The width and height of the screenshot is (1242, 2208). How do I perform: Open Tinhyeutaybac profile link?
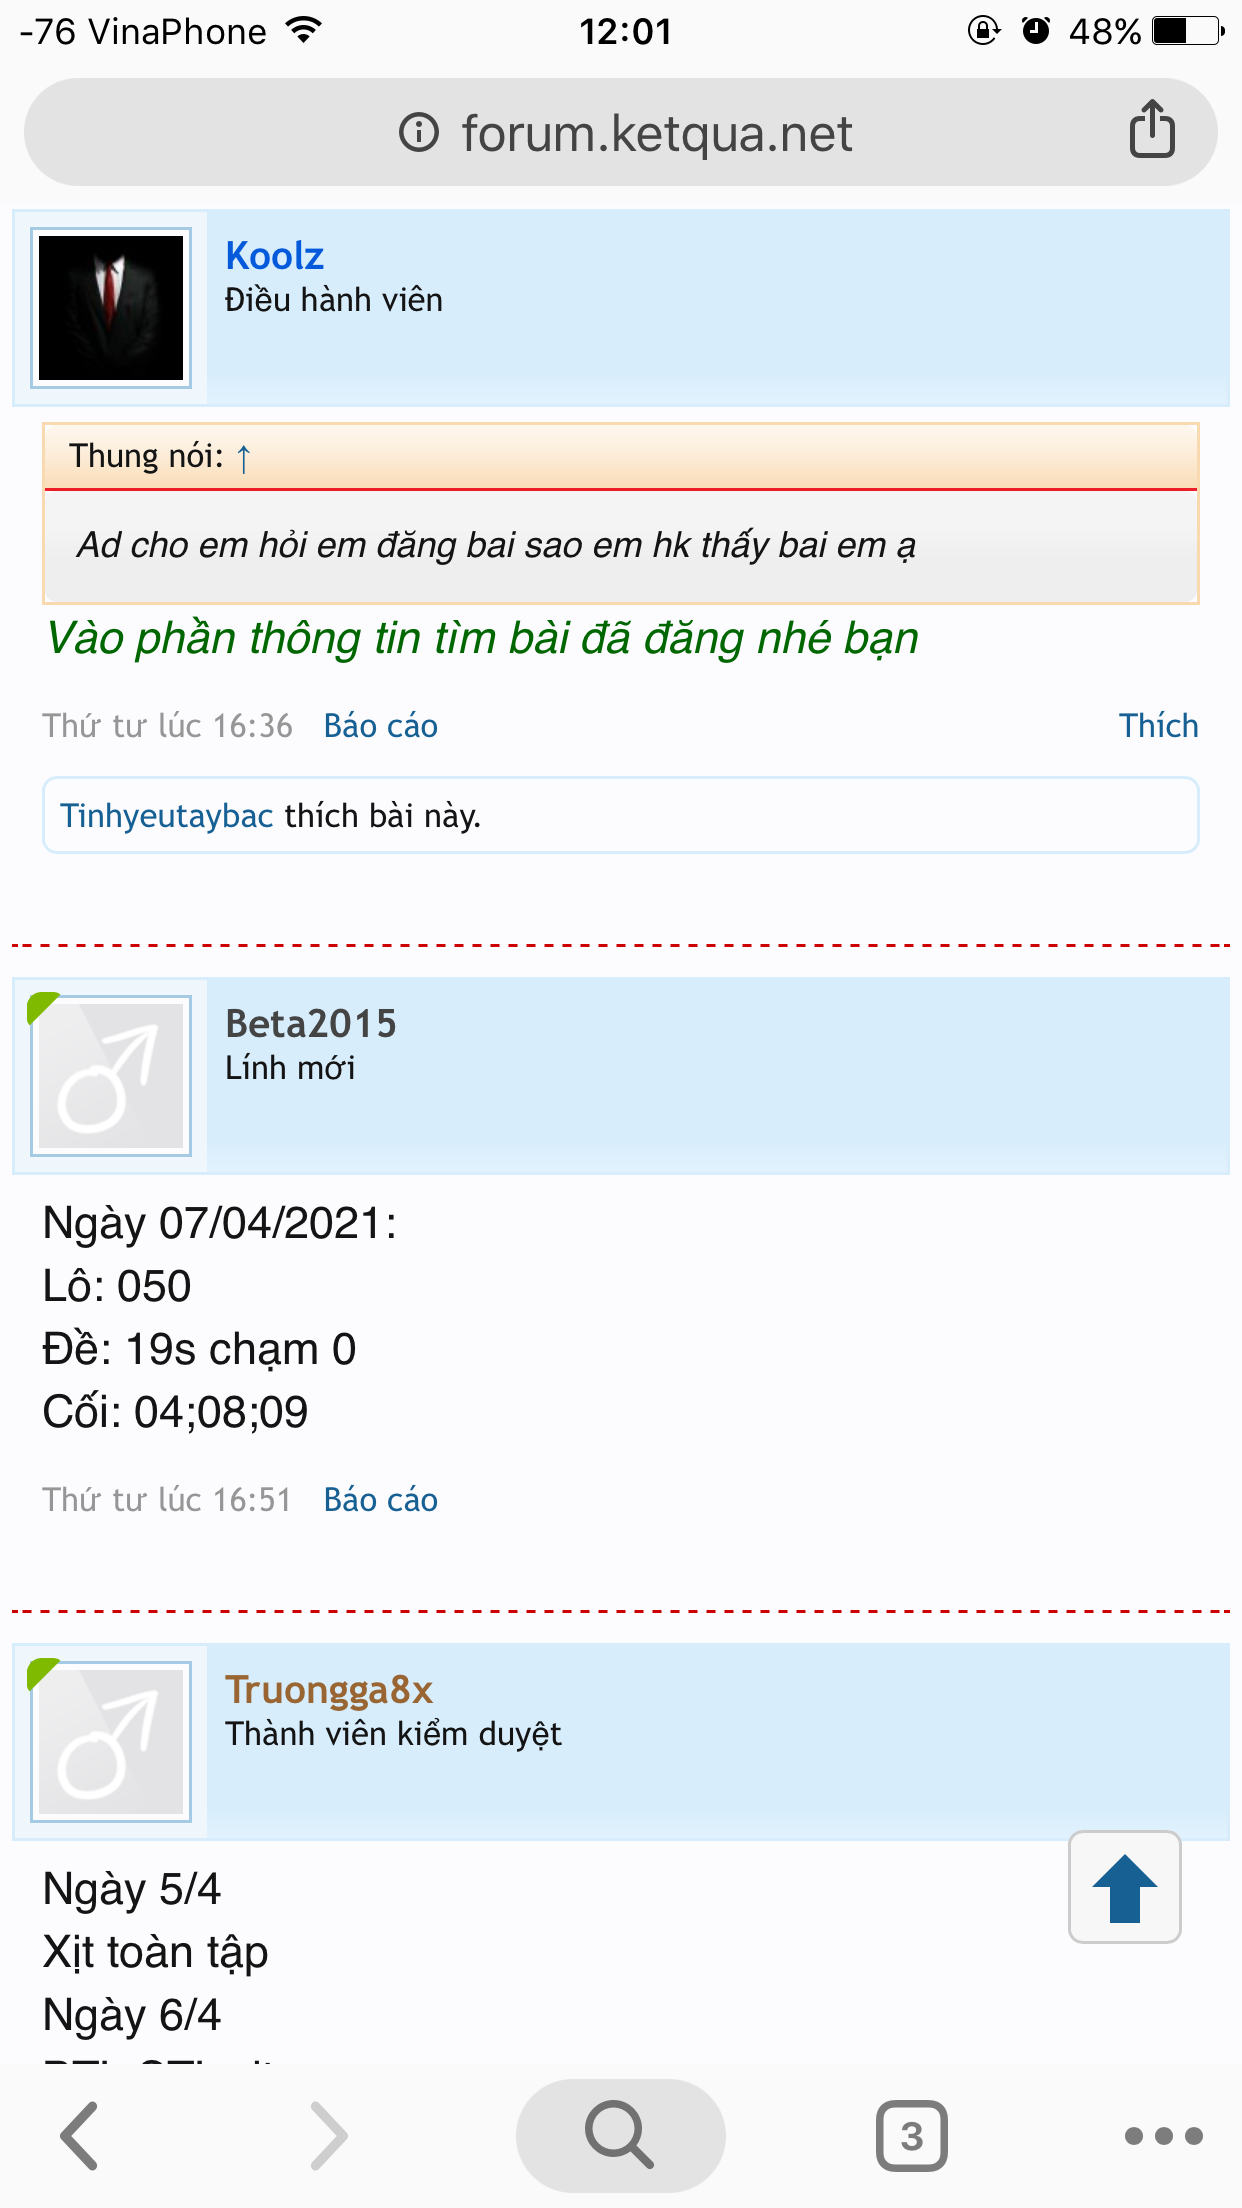[166, 816]
